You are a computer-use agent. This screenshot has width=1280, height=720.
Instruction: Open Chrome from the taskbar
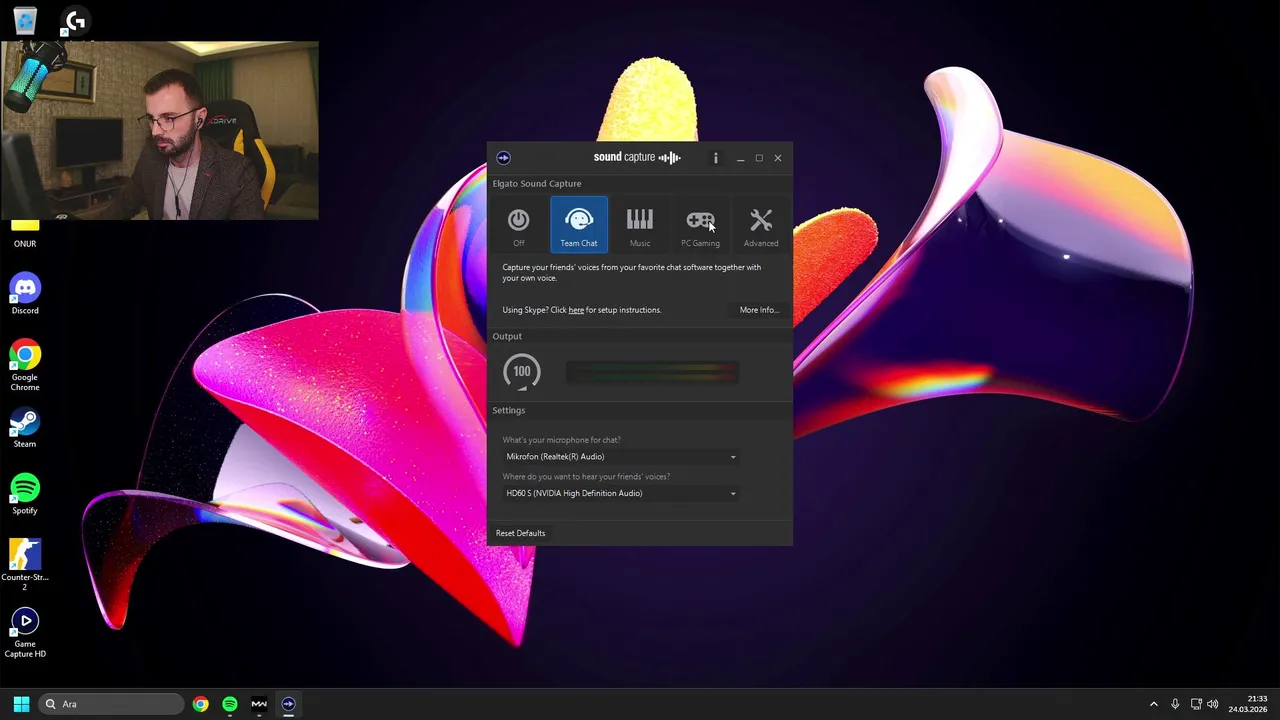click(201, 704)
